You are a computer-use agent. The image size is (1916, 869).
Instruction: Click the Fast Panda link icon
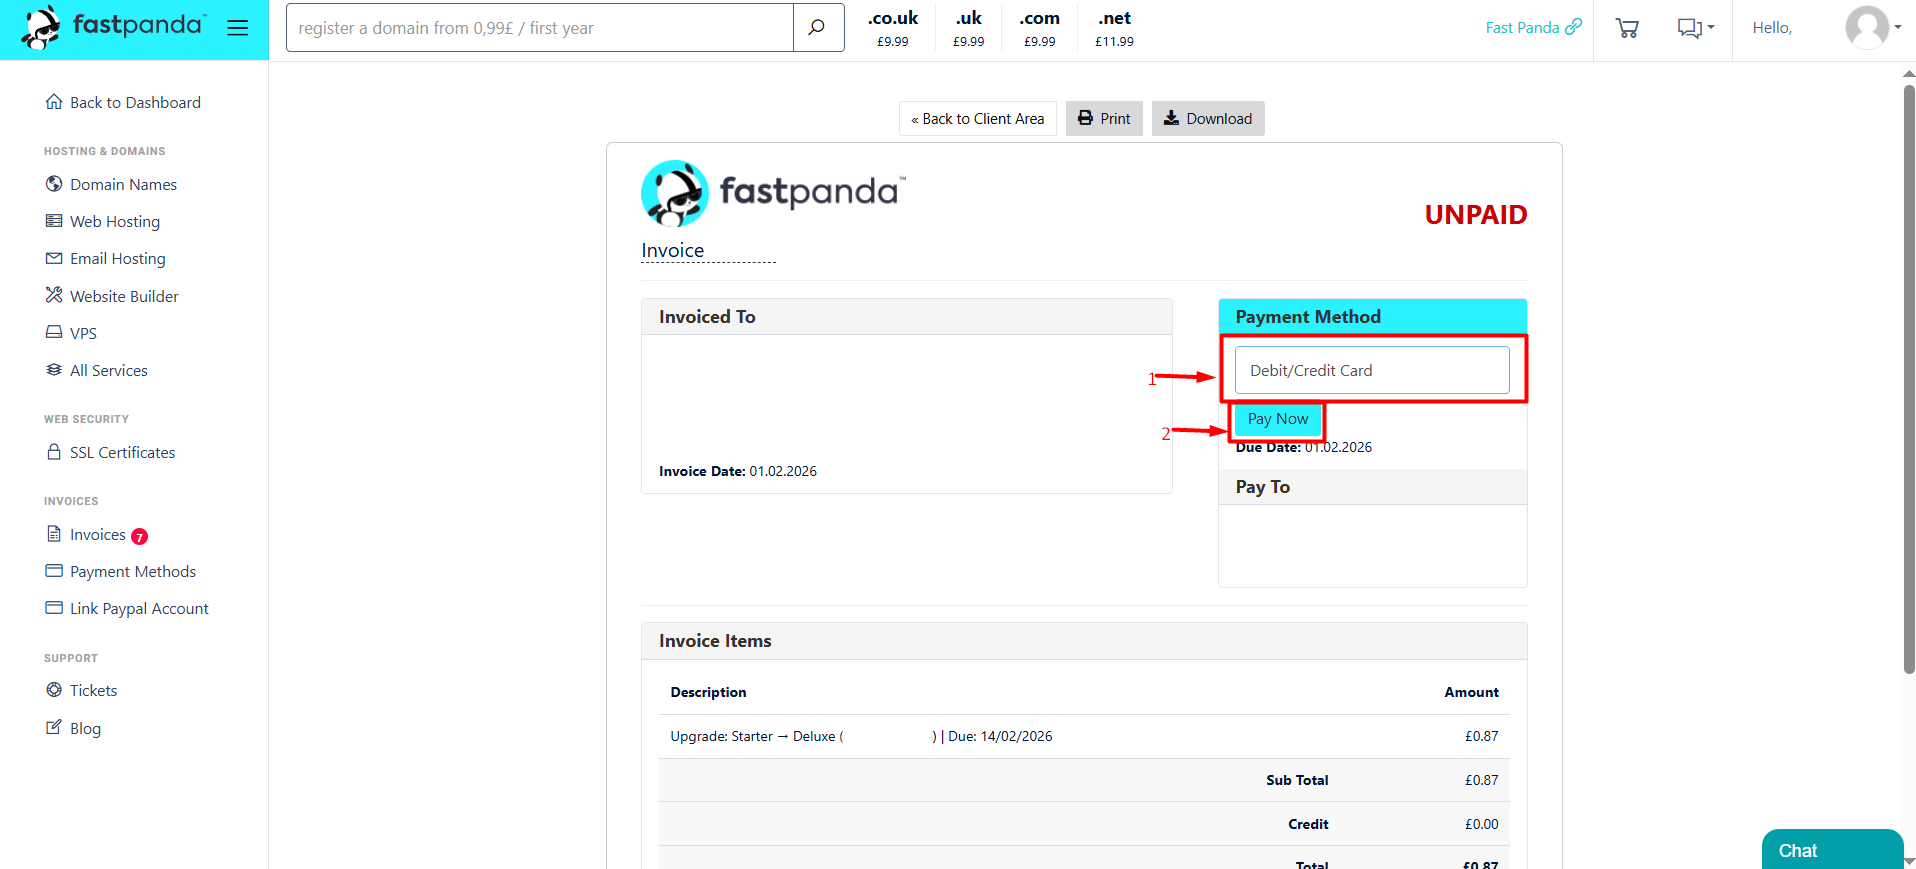coord(1573,27)
